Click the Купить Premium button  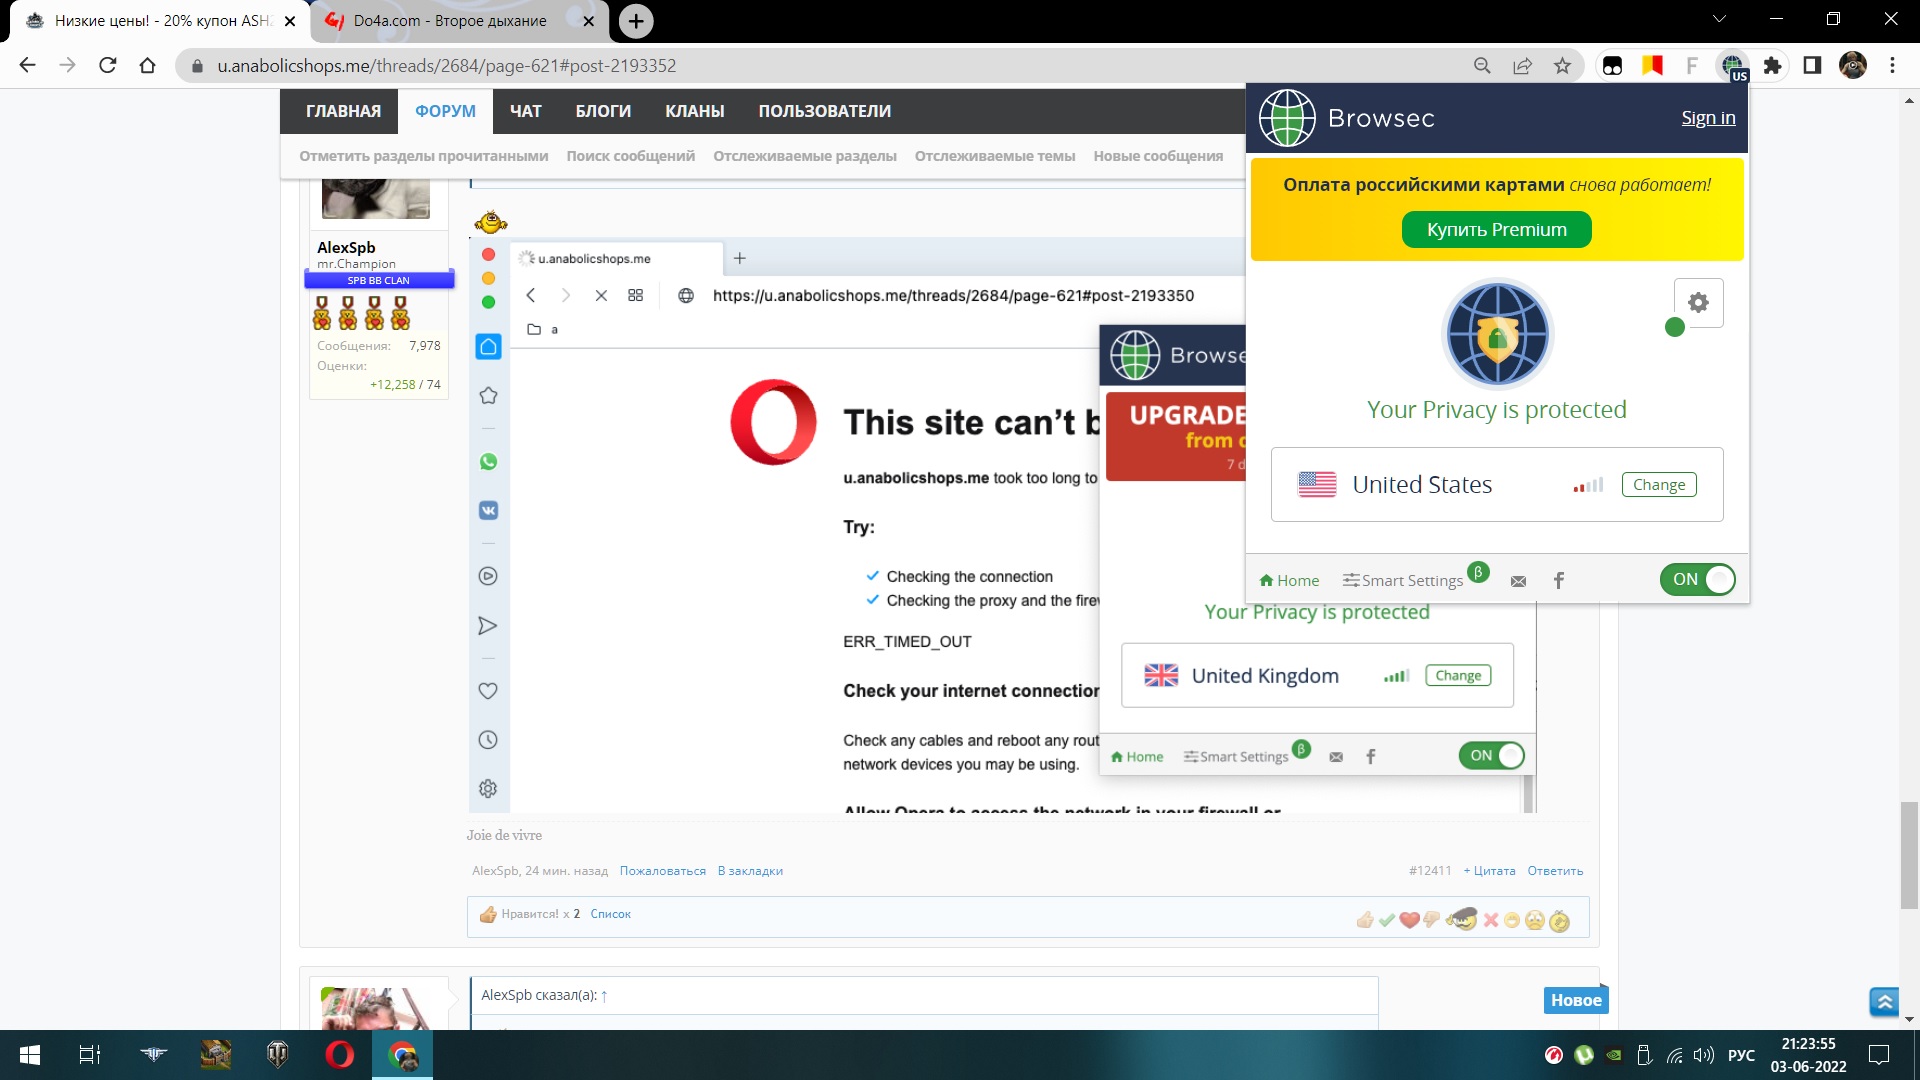click(1496, 229)
